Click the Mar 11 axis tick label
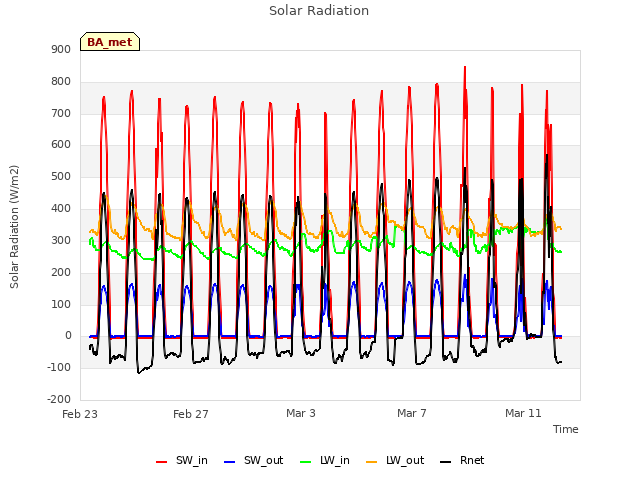This screenshot has width=640, height=480. pyautogui.click(x=523, y=413)
